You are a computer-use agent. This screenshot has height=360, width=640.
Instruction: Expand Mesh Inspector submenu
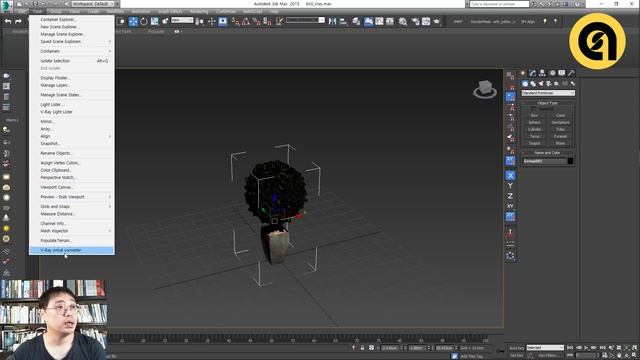click(71, 231)
